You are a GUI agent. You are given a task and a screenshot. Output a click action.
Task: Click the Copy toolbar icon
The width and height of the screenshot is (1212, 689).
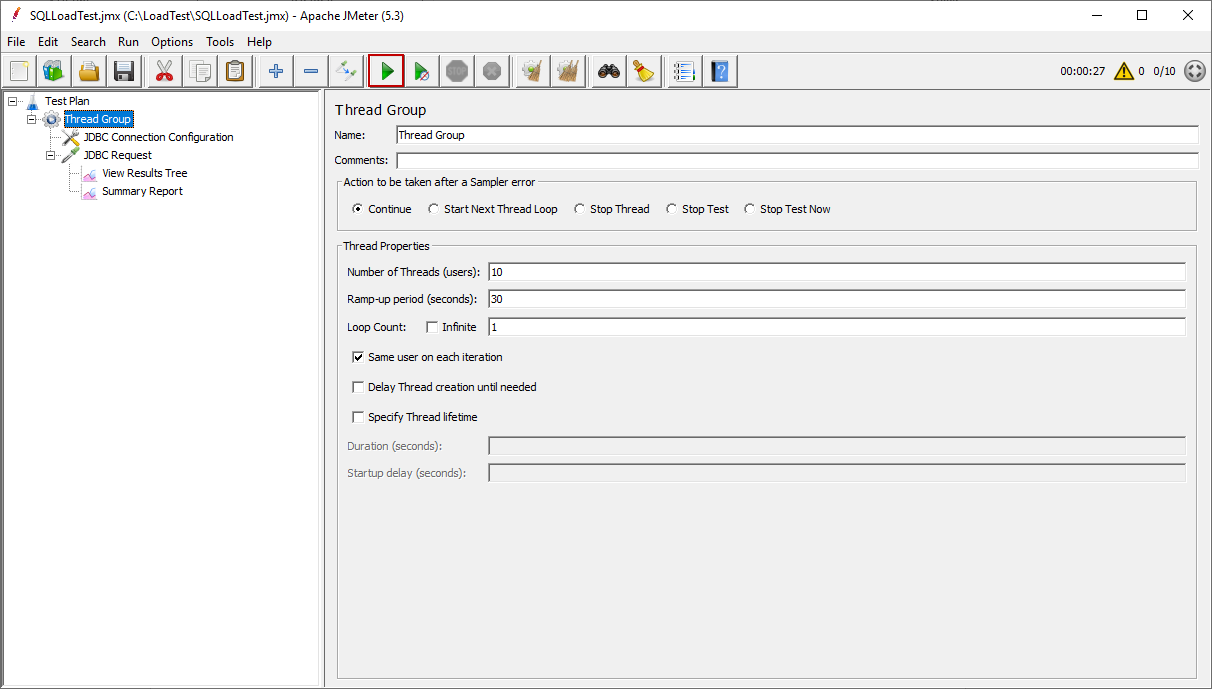200,71
